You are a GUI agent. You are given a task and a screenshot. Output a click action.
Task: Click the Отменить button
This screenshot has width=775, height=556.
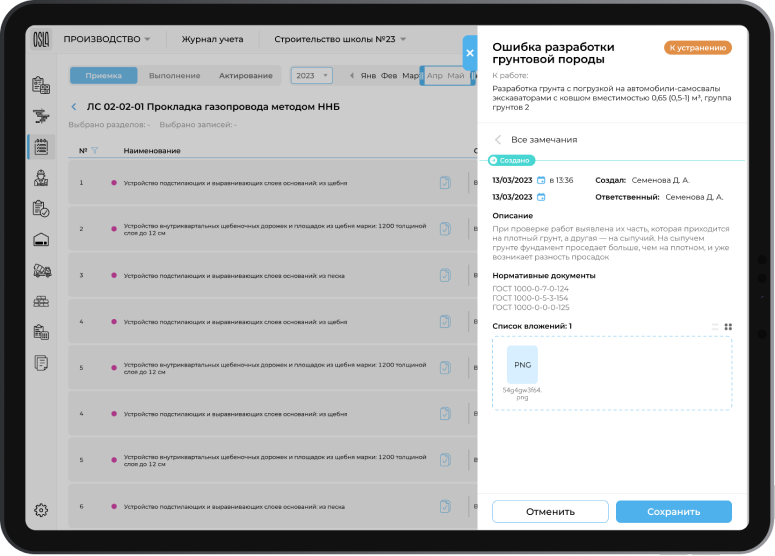pos(550,511)
